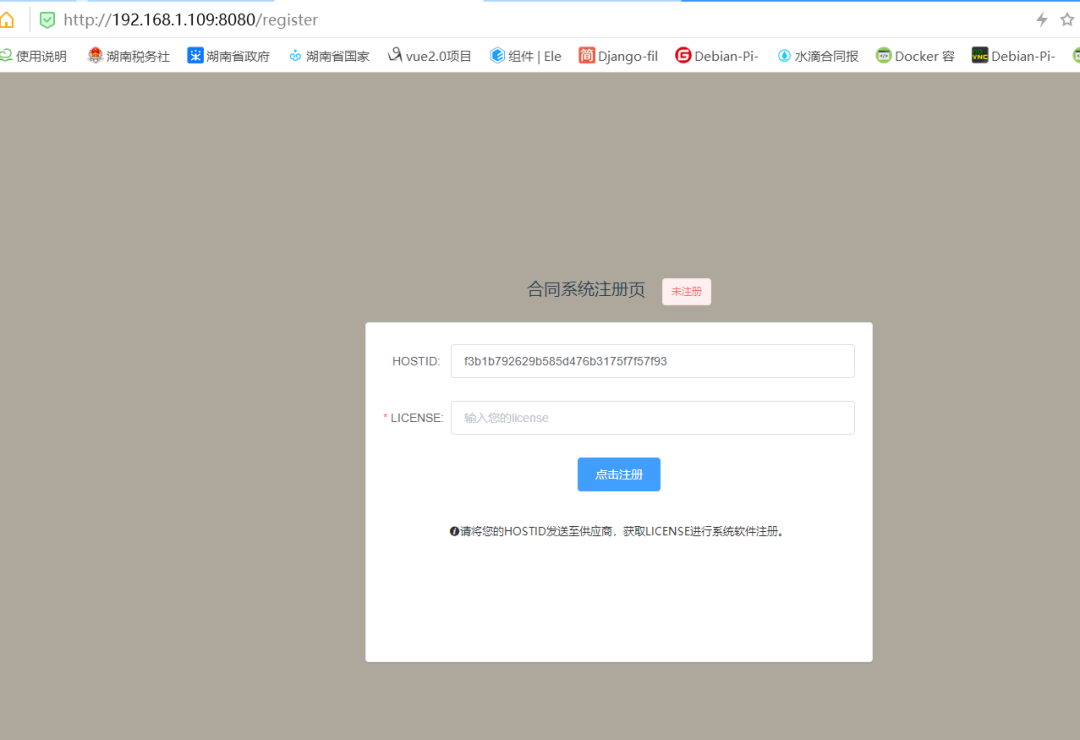The image size is (1080, 740).
Task: Click the HOSTID input field
Action: (x=653, y=361)
